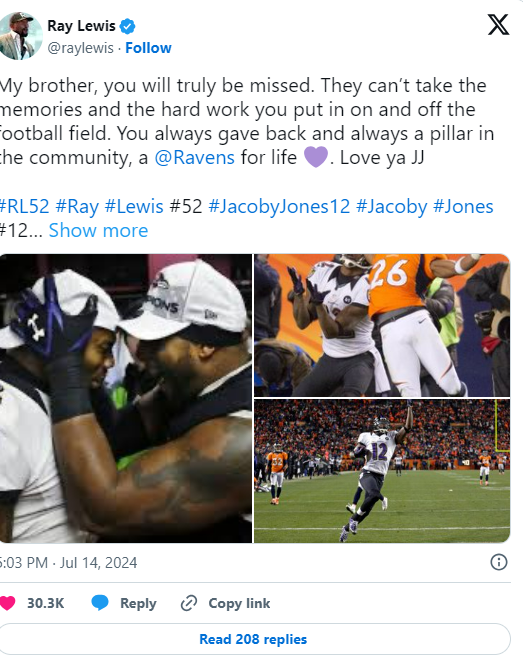The height and width of the screenshot is (664, 523).
Task: Open the photo of player number 12 running
Action: point(382,471)
